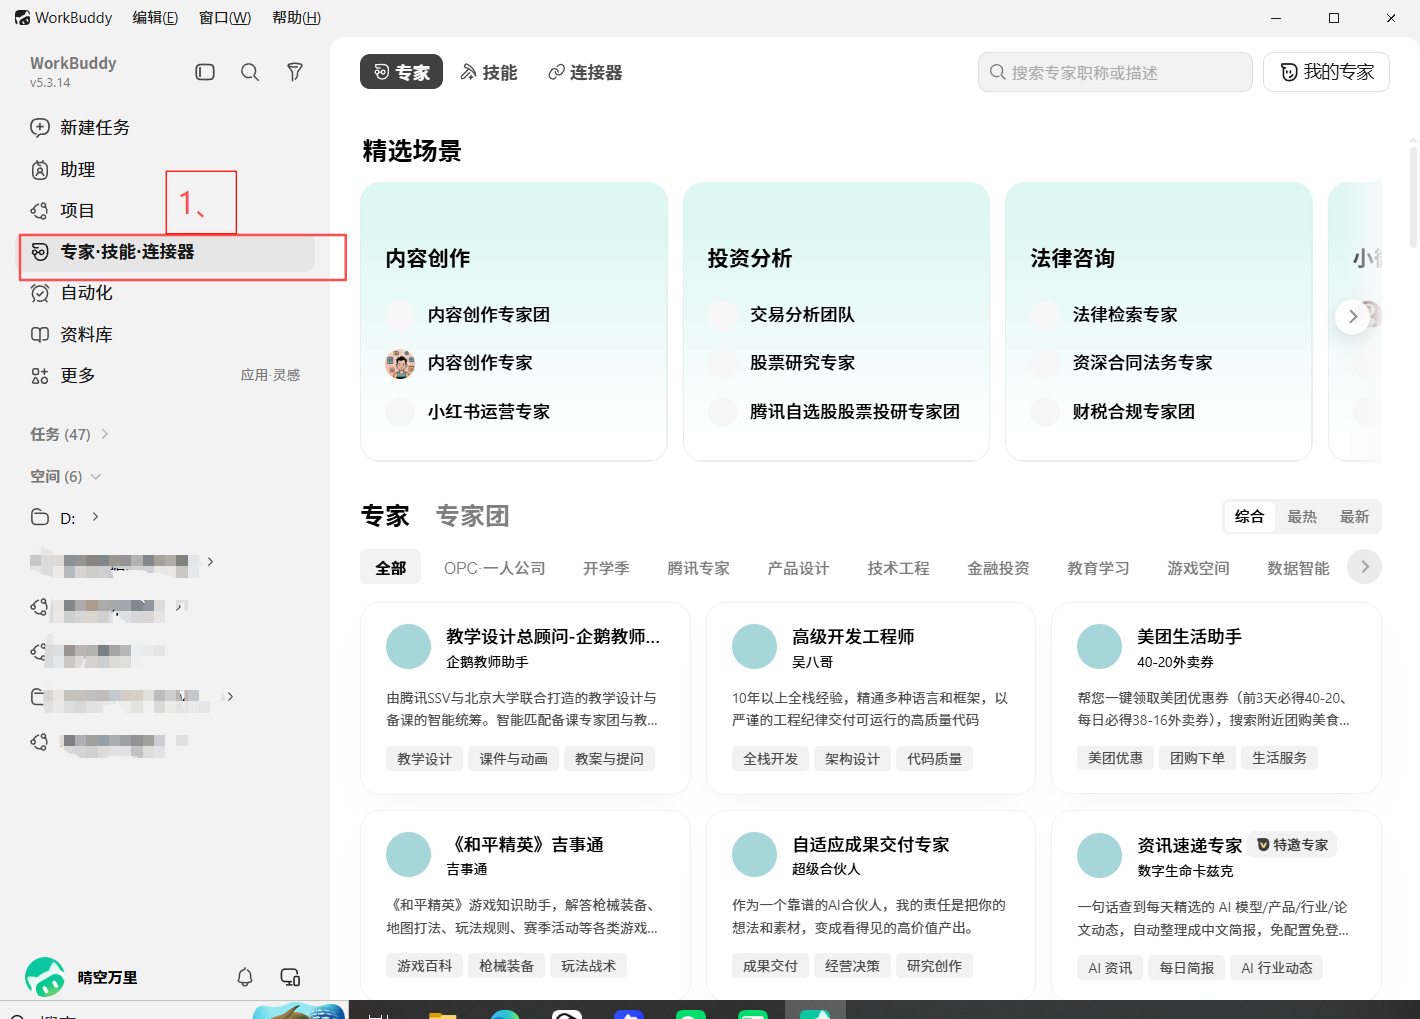The width and height of the screenshot is (1420, 1019).
Task: Open 法律检索专家 entry
Action: [1124, 315]
